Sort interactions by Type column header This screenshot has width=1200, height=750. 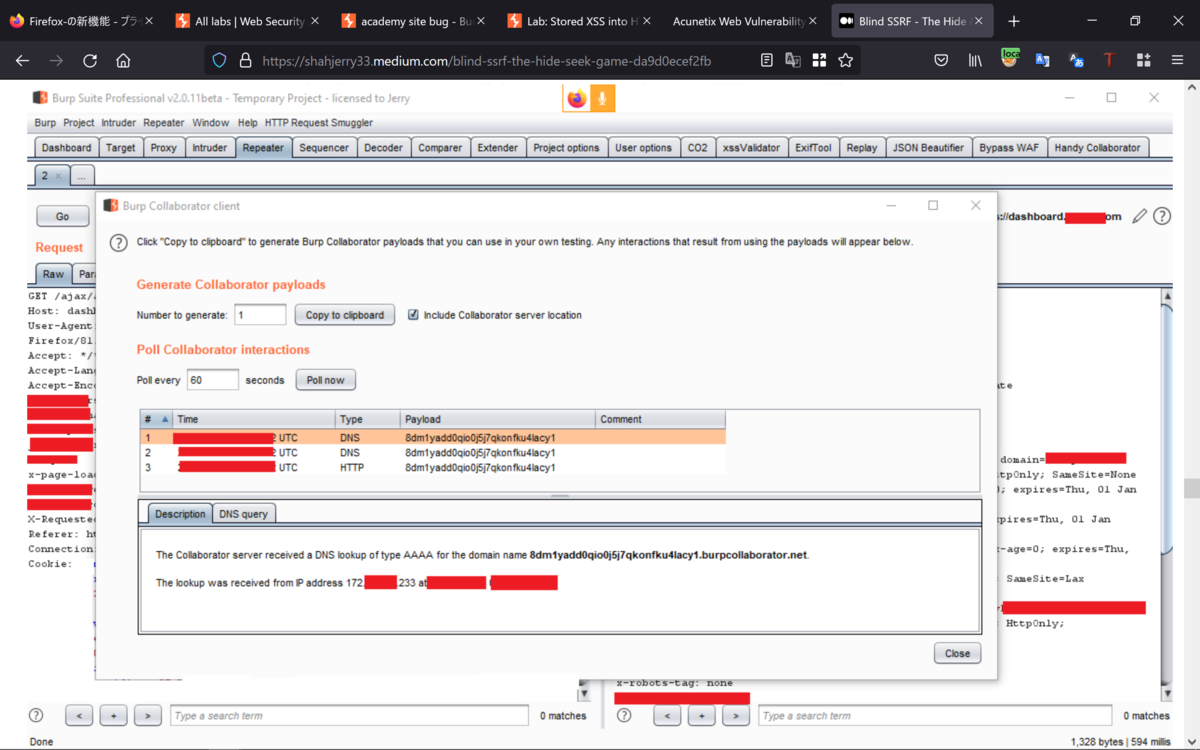368,419
